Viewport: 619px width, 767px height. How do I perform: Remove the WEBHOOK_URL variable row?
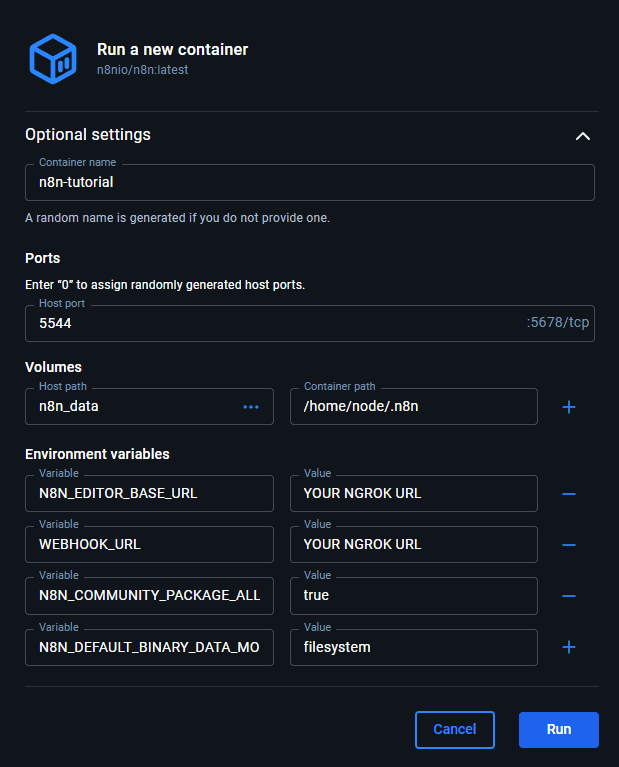coord(569,545)
